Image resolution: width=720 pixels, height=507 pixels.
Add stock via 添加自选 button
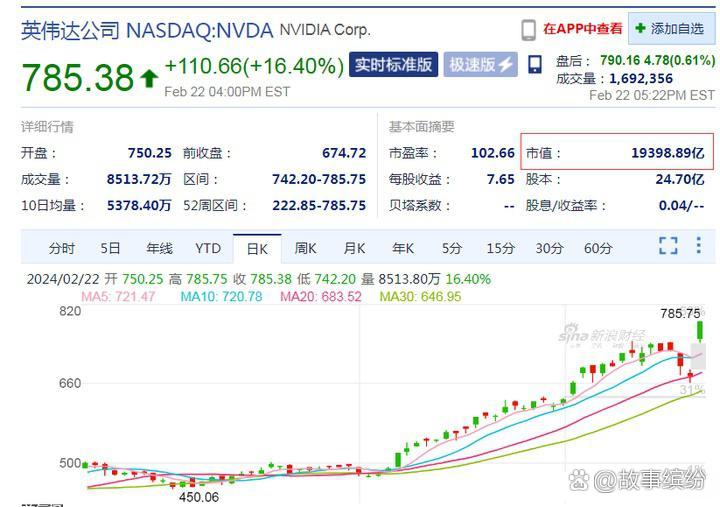[x=671, y=28]
